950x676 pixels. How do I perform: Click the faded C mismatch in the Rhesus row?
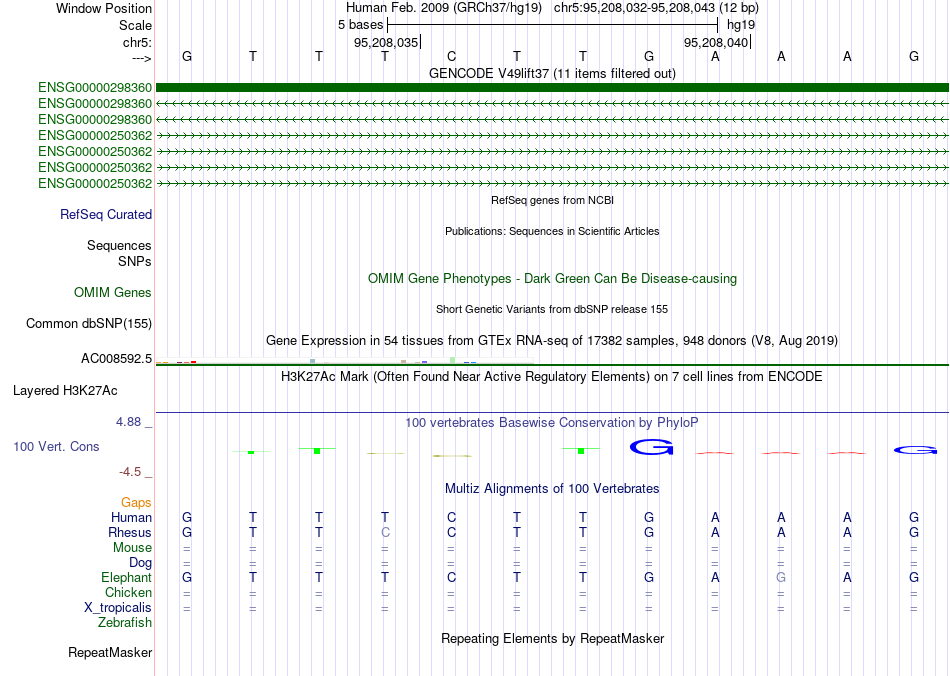pyautogui.click(x=385, y=532)
